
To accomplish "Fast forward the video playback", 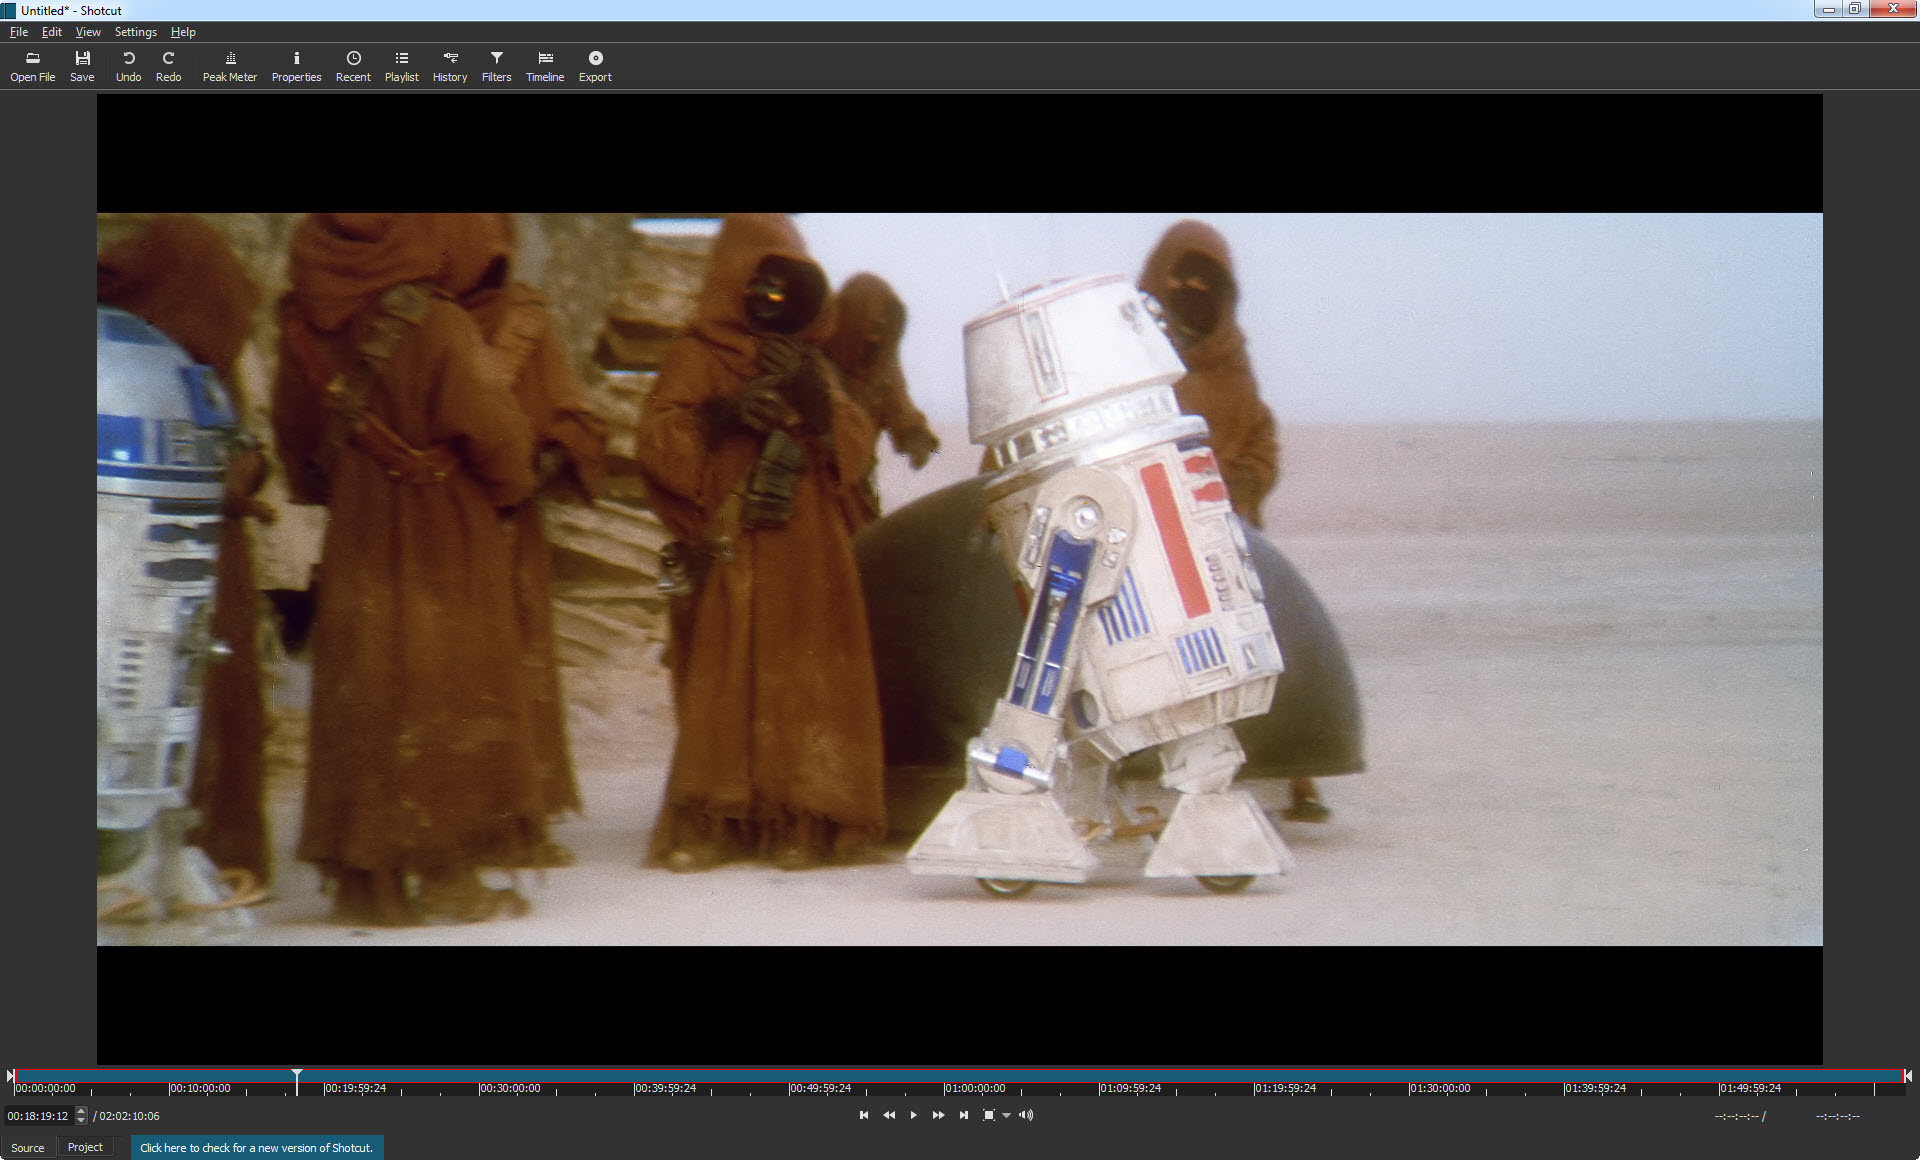I will (x=938, y=1115).
